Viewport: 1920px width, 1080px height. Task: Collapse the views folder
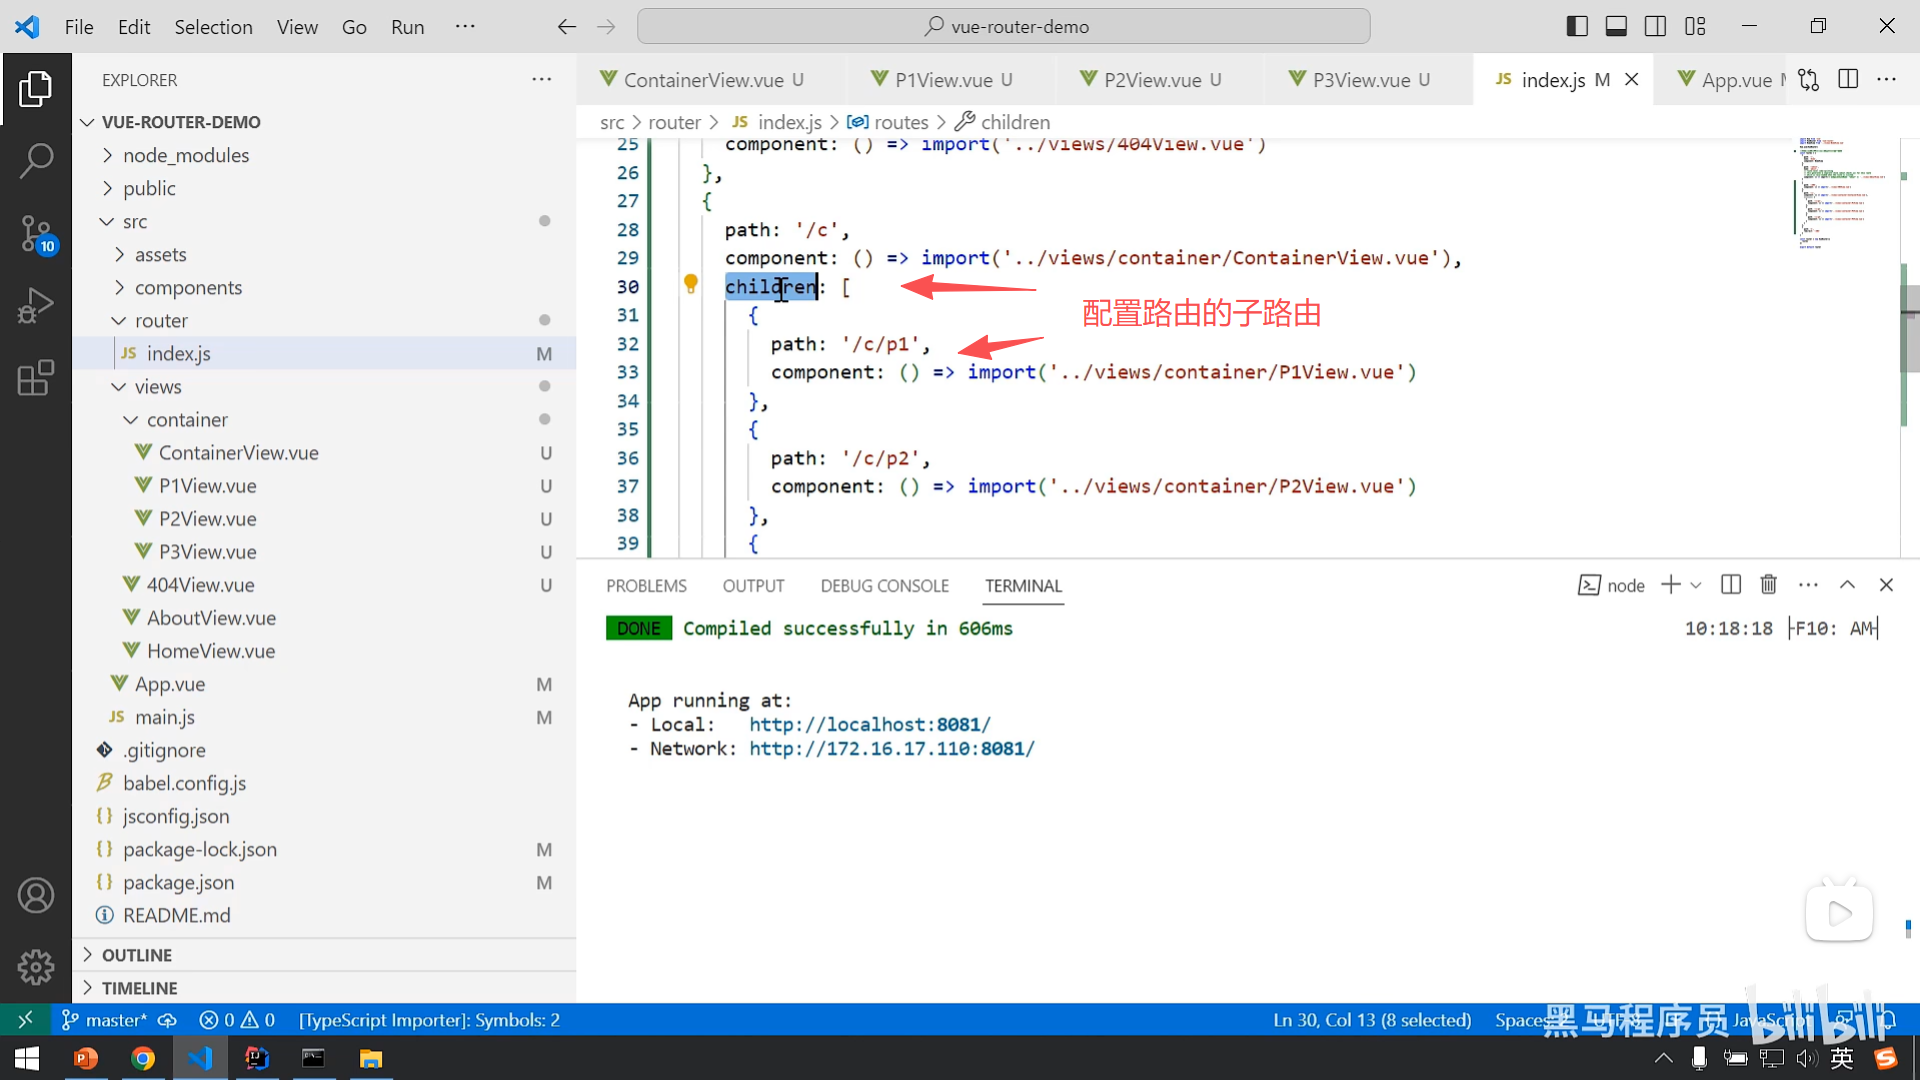pos(158,387)
